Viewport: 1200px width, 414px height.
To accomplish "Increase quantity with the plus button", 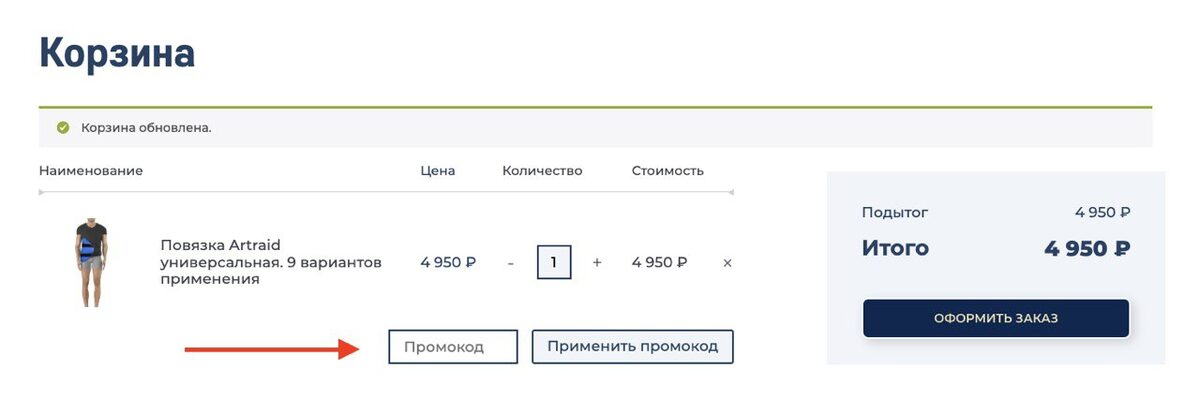I will pyautogui.click(x=597, y=263).
